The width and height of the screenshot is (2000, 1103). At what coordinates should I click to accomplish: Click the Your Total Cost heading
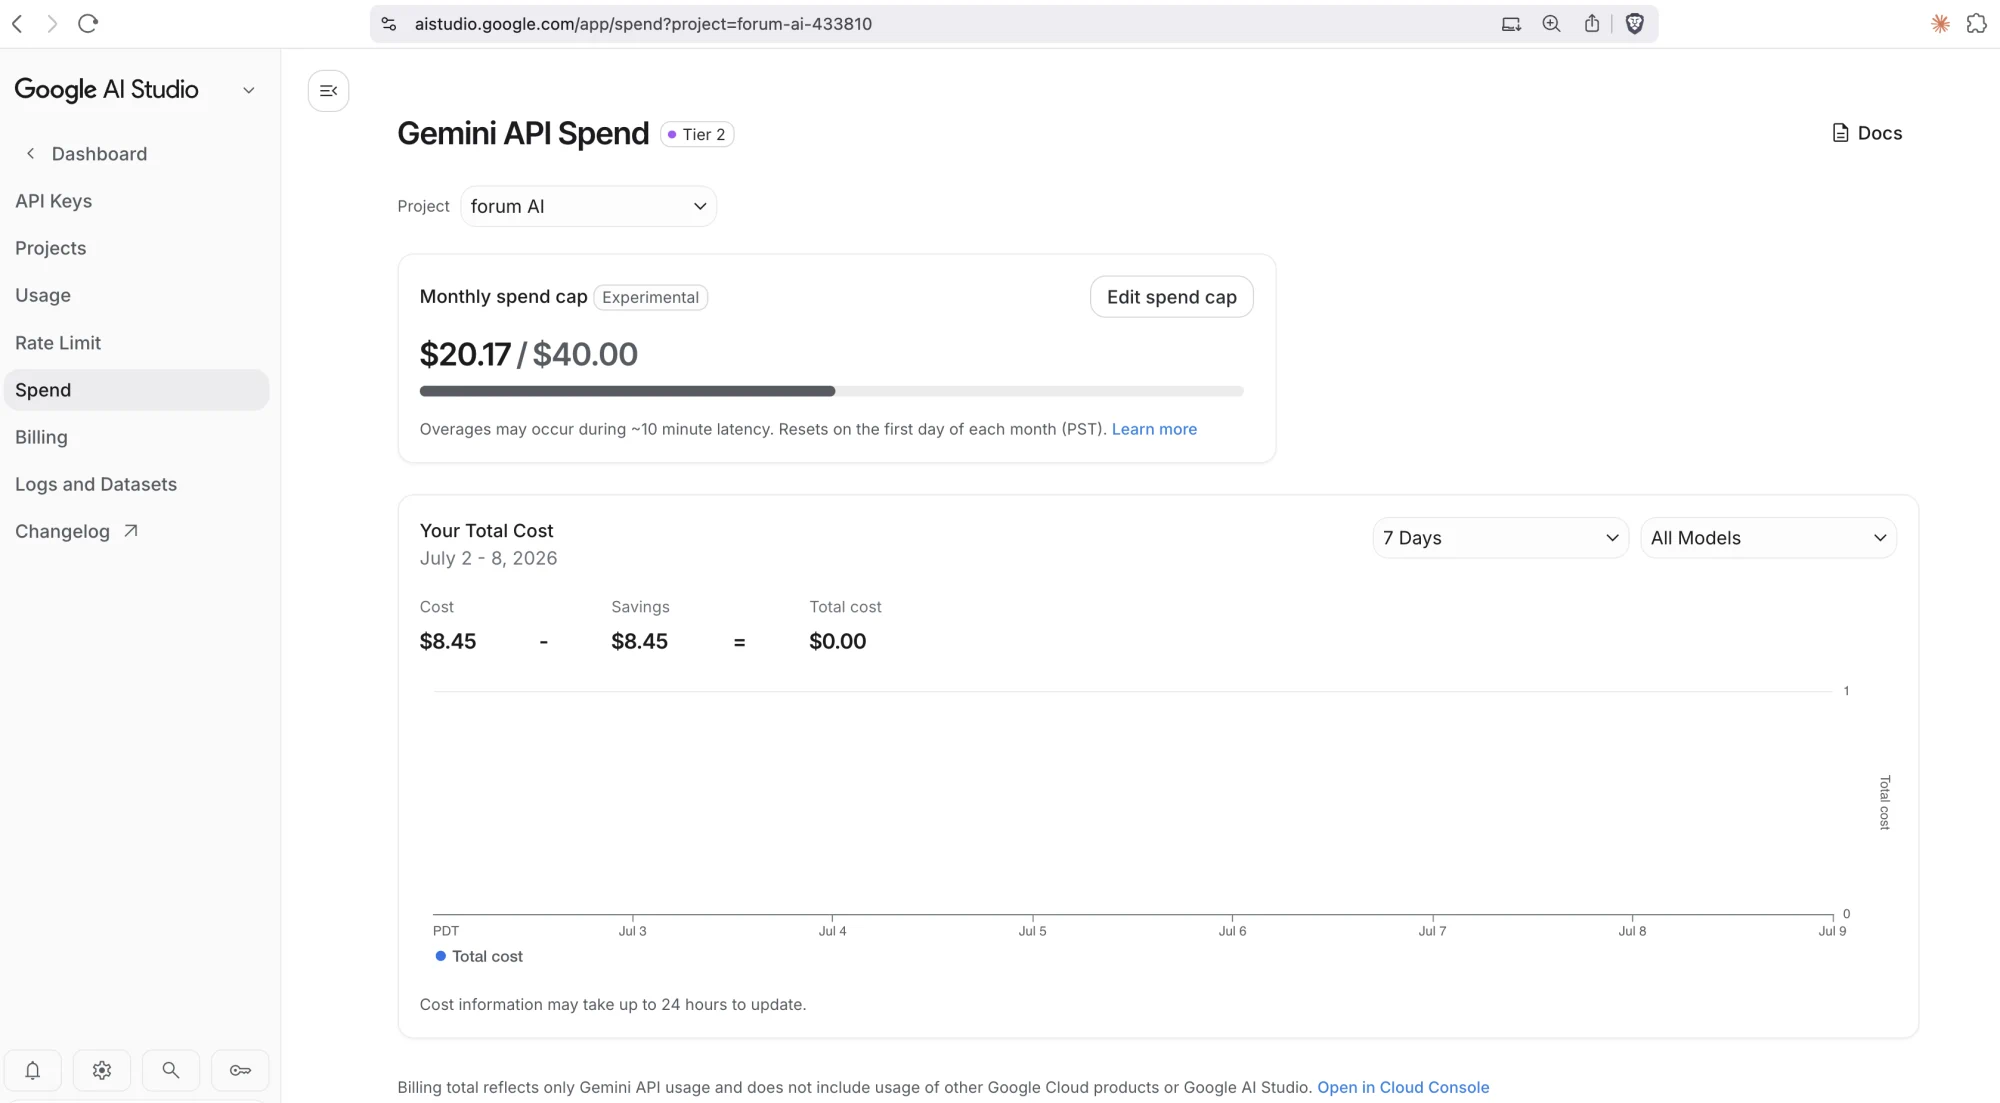[x=486, y=531]
